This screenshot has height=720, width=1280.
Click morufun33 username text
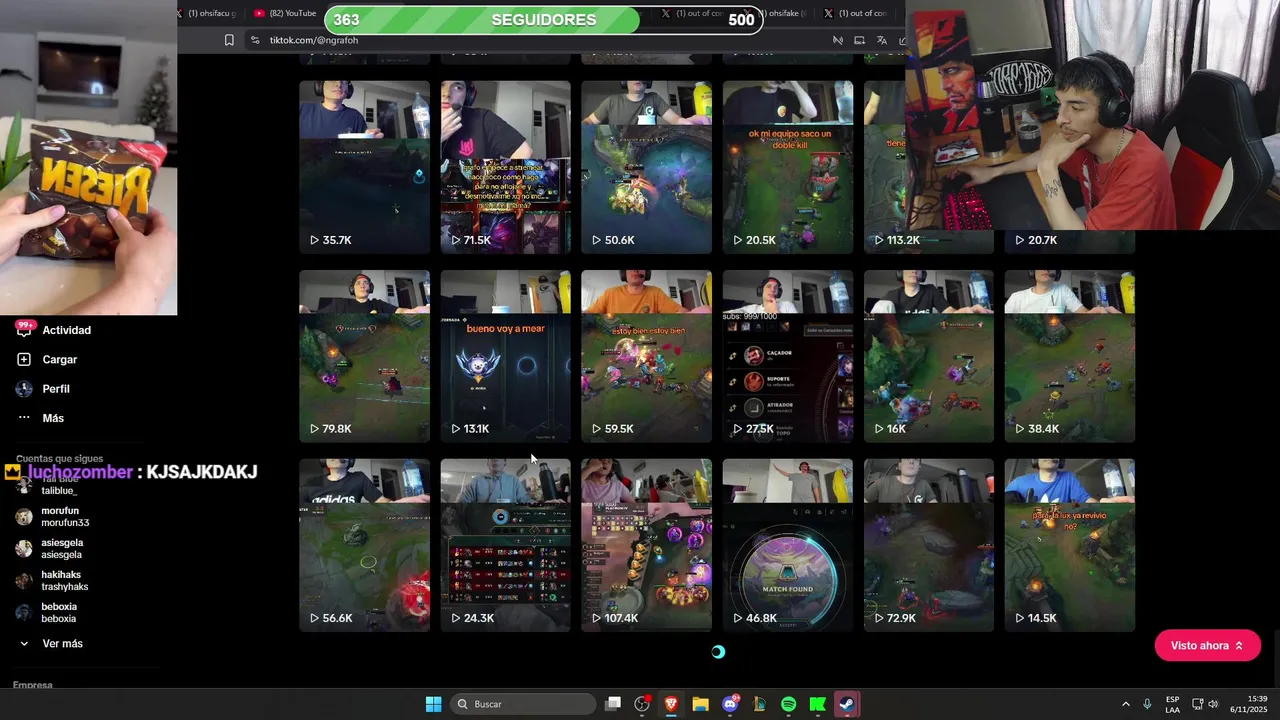click(65, 523)
